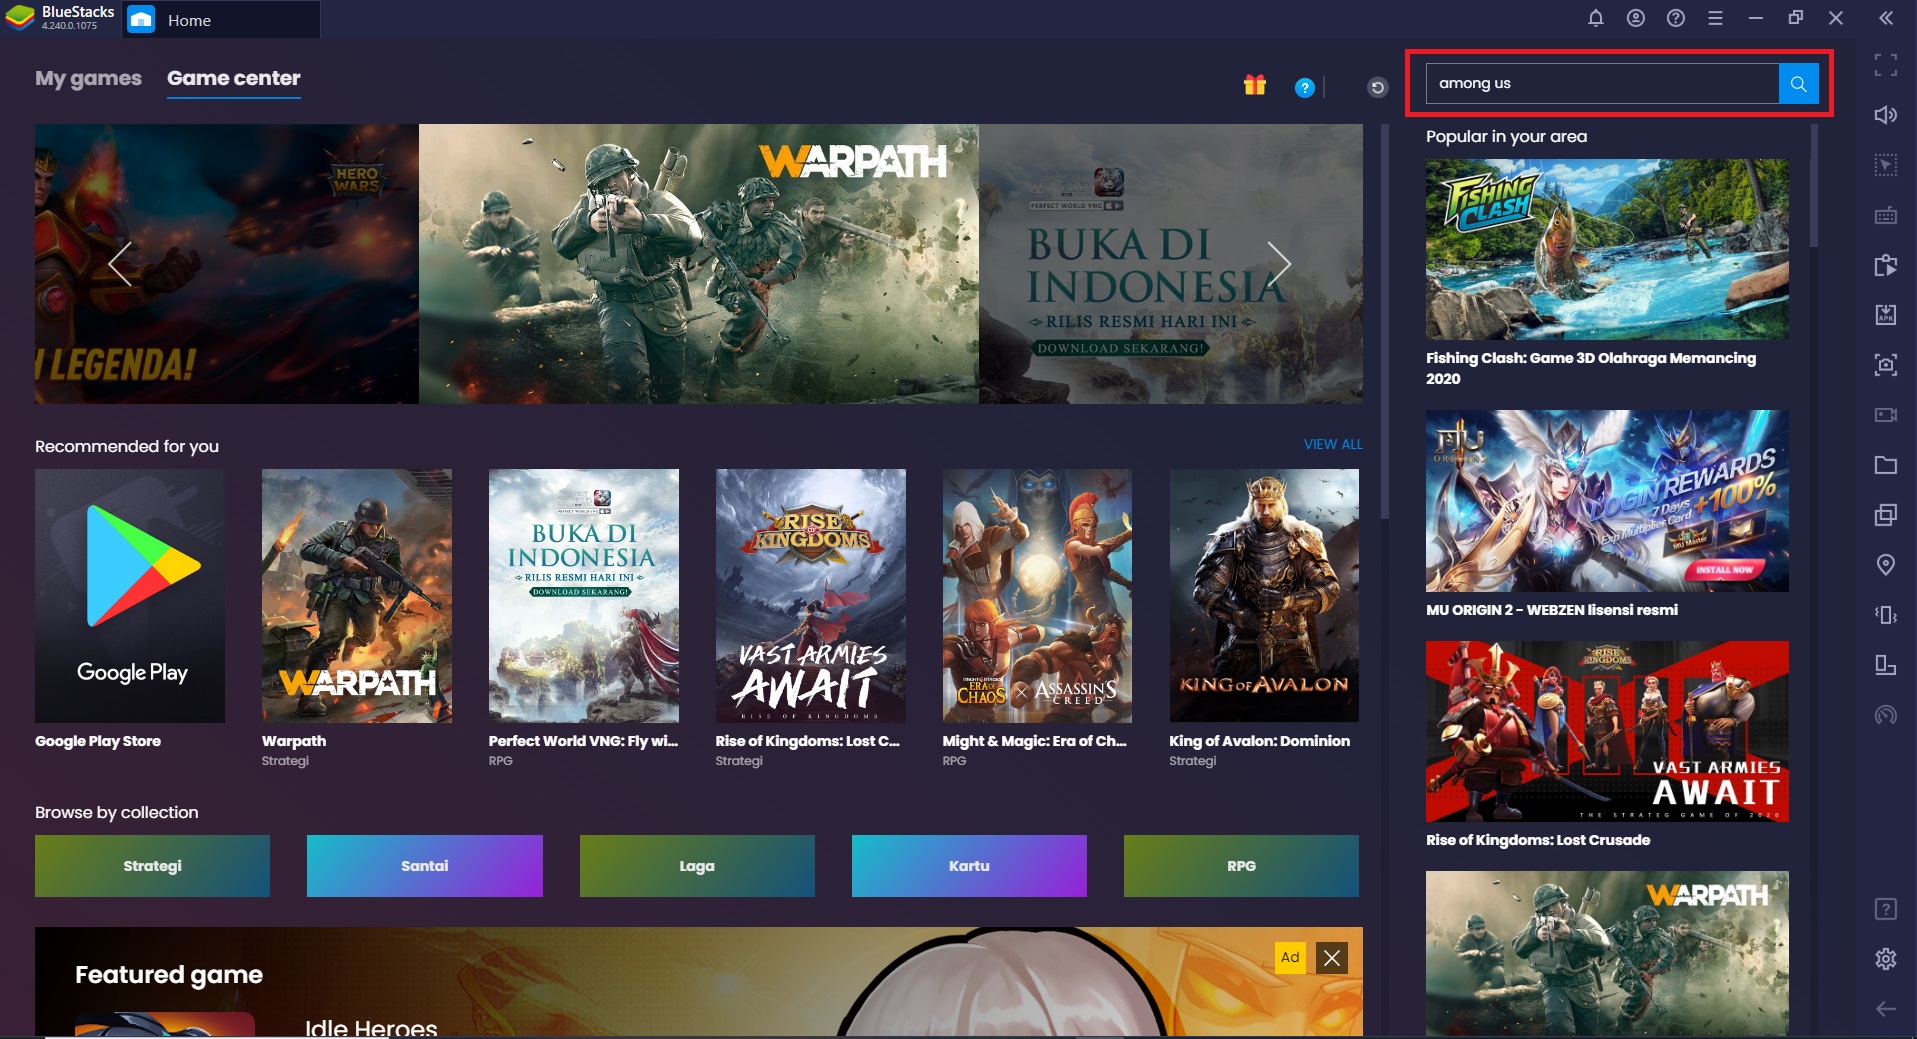Click the yellow Ad label
The width and height of the screenshot is (1917, 1039).
point(1290,958)
